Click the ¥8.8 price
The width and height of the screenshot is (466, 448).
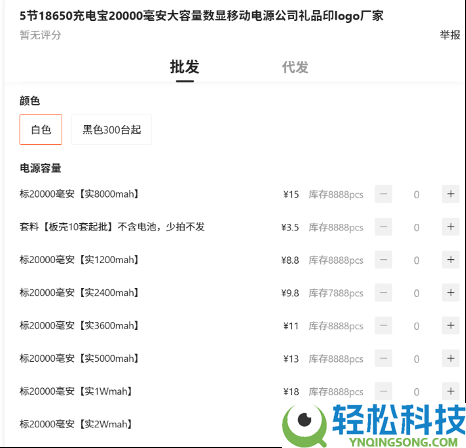tap(290, 260)
